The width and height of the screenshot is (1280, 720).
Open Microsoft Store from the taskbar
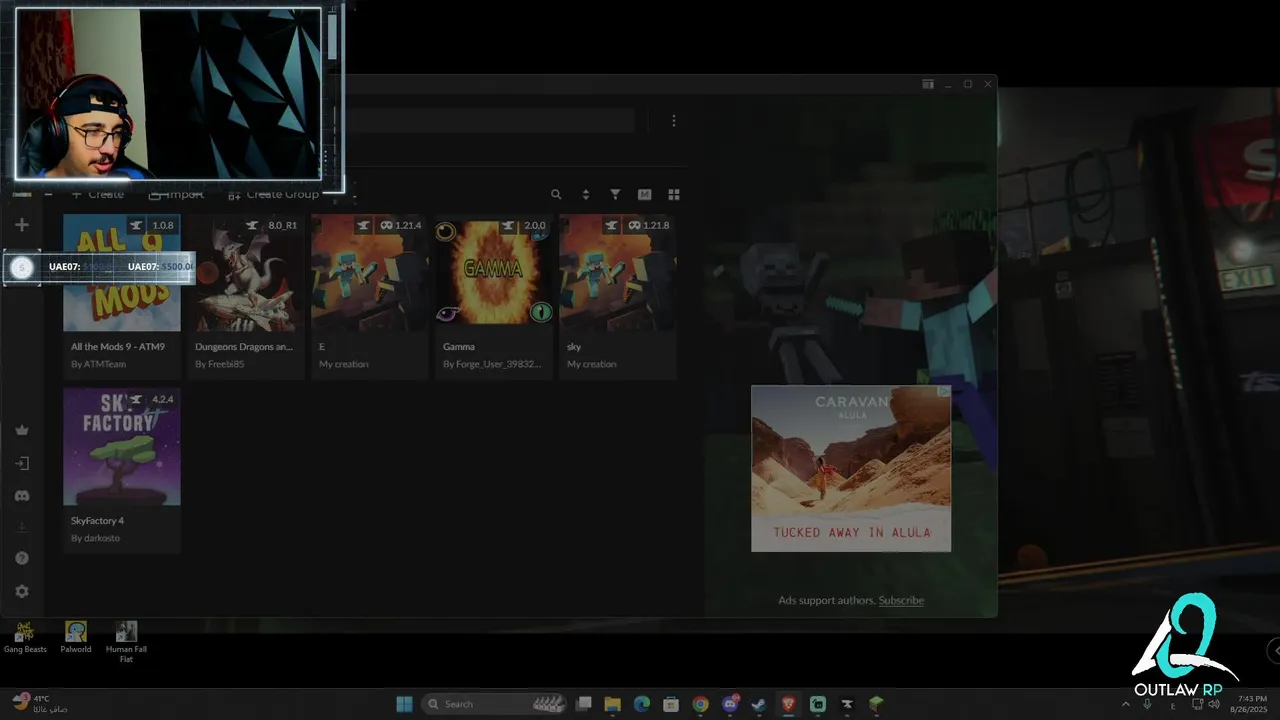tap(671, 704)
